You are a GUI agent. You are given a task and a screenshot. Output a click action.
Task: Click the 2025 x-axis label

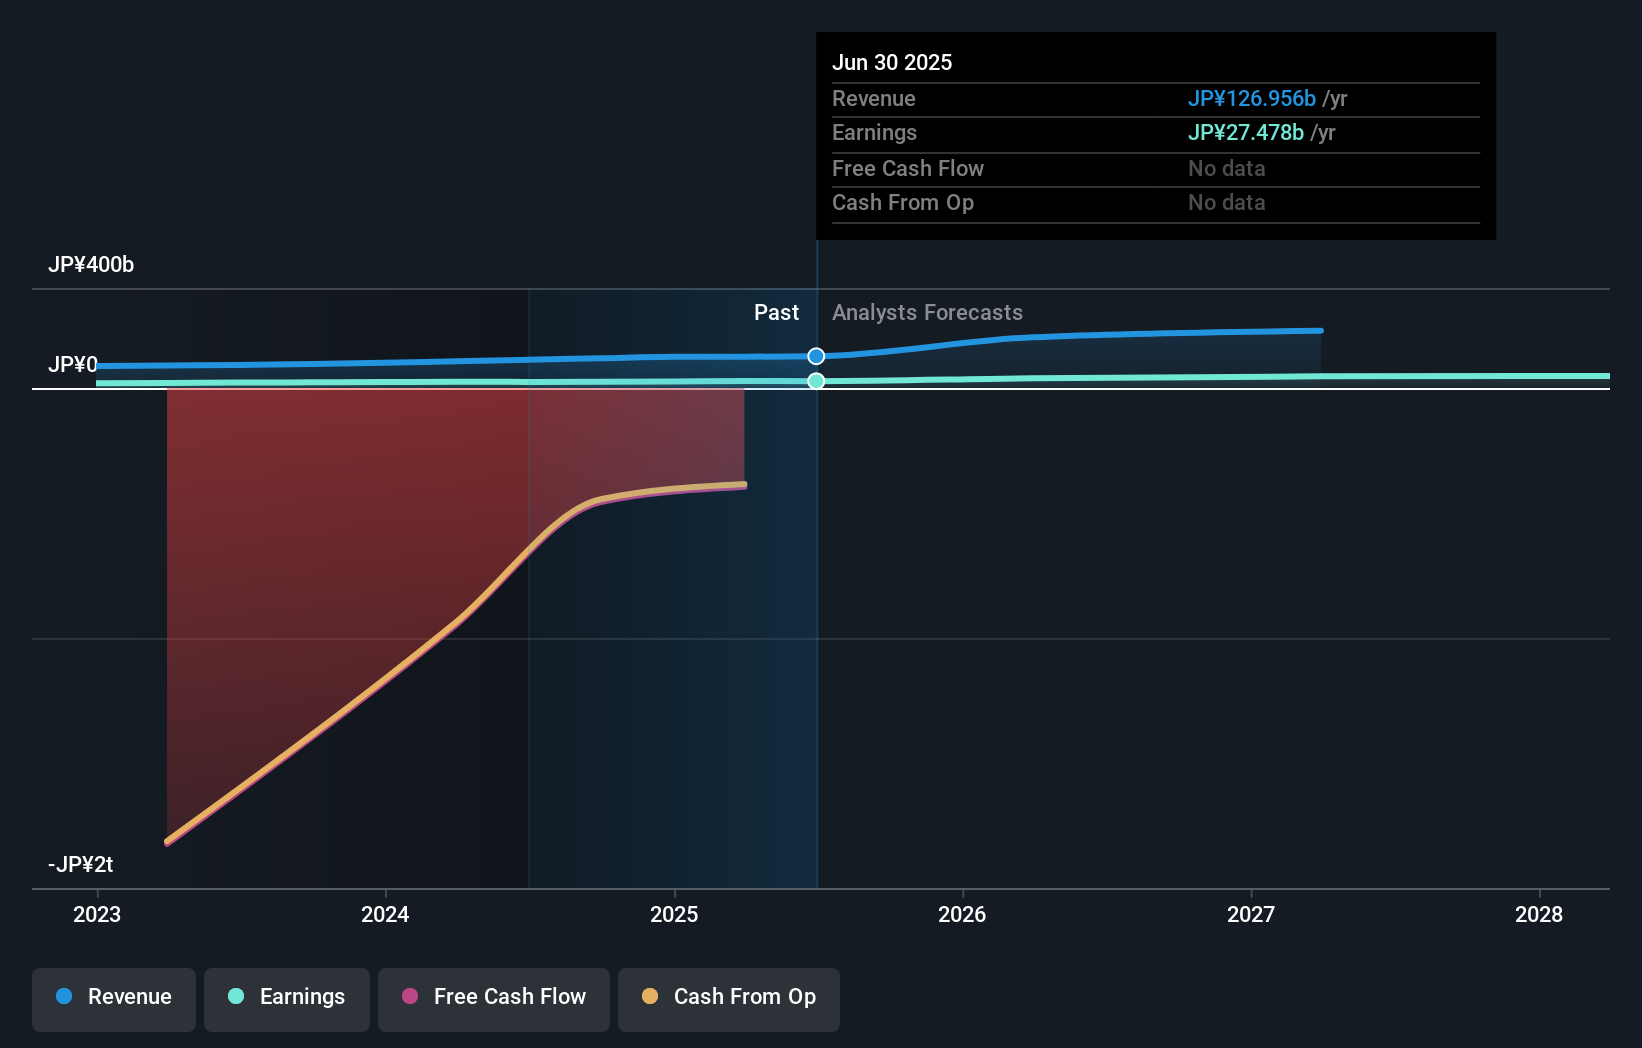(x=674, y=914)
